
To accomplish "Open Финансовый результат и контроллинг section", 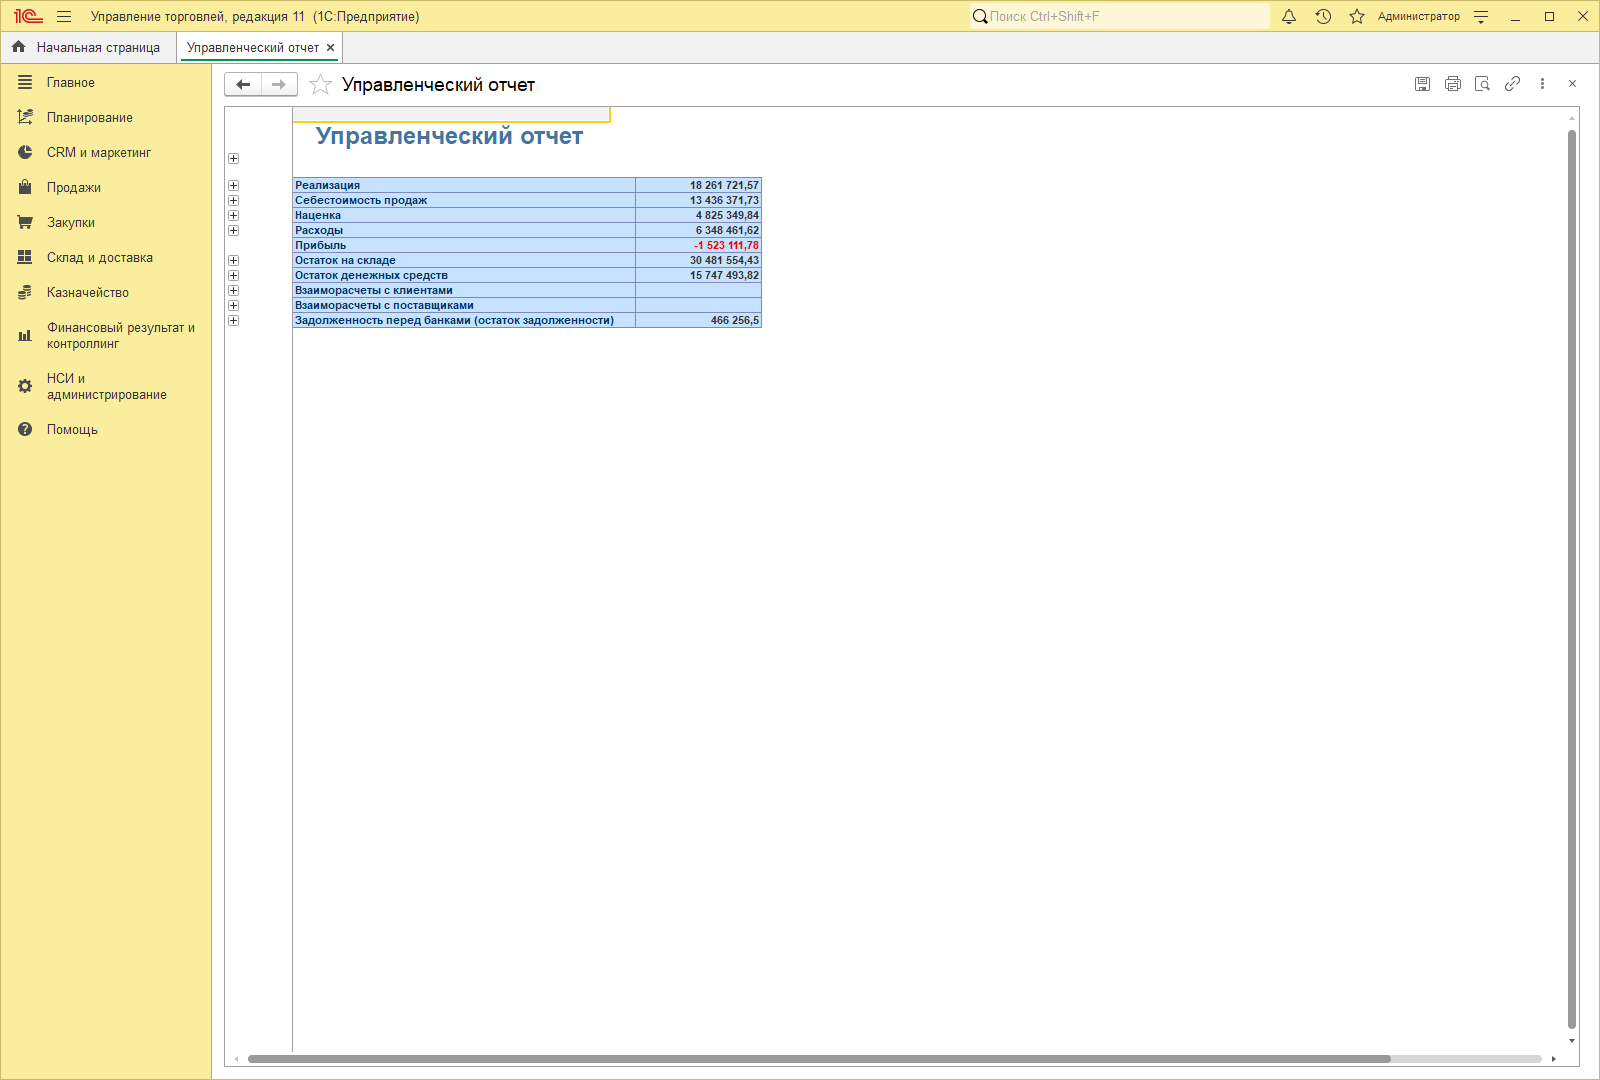I will [106, 336].
